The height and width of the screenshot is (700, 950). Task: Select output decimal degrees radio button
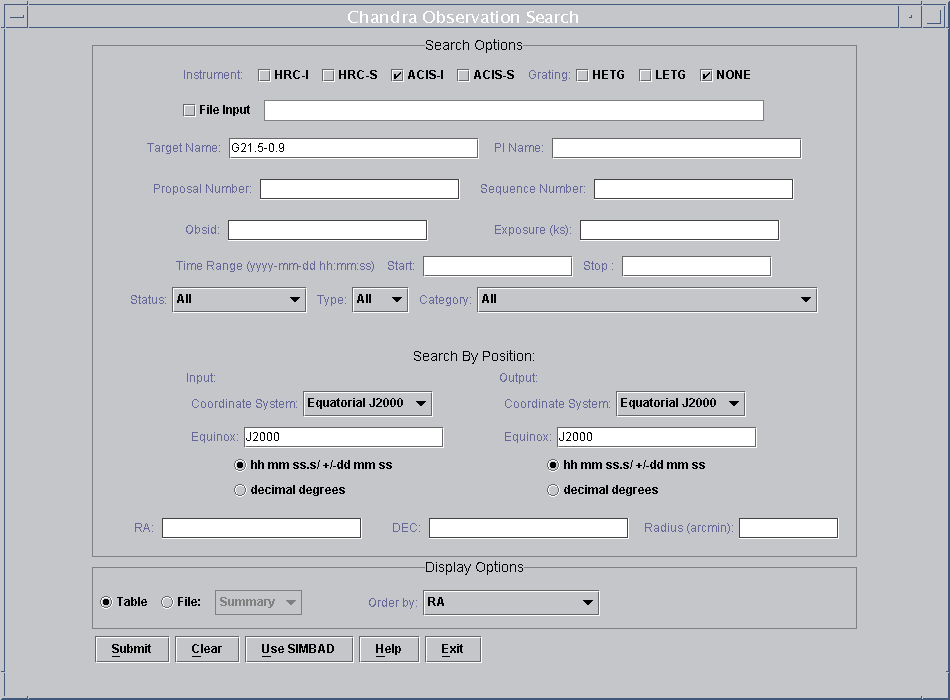pos(553,490)
